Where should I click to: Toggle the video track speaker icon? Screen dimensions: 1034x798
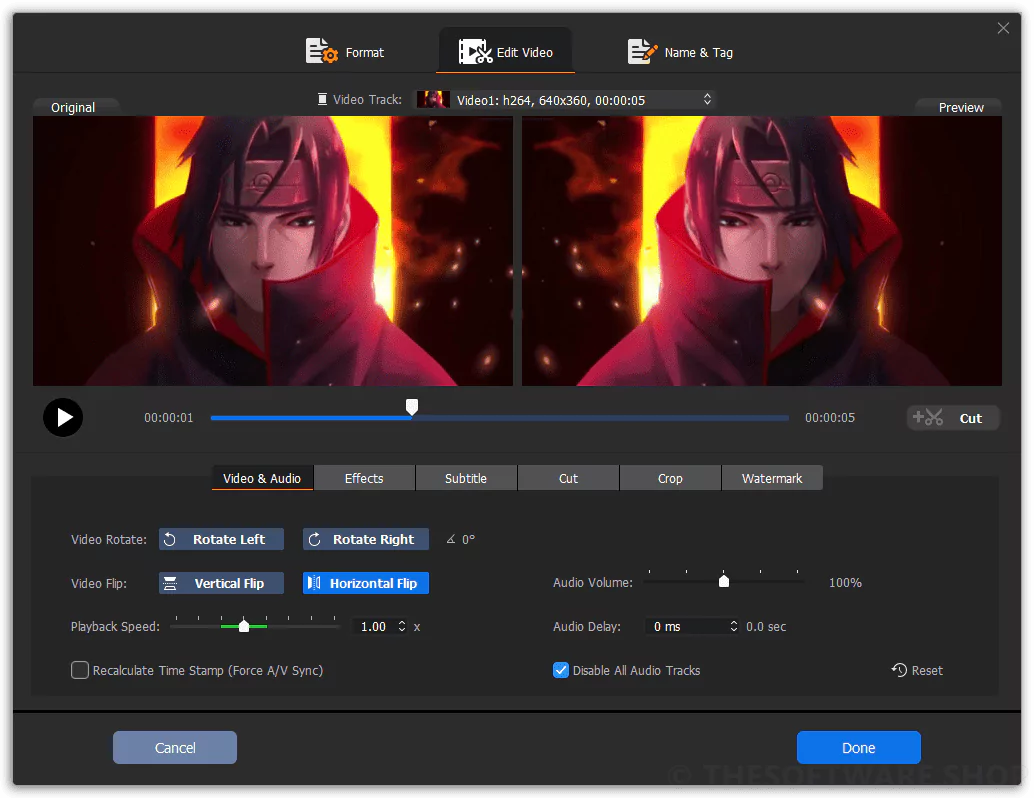(321, 99)
